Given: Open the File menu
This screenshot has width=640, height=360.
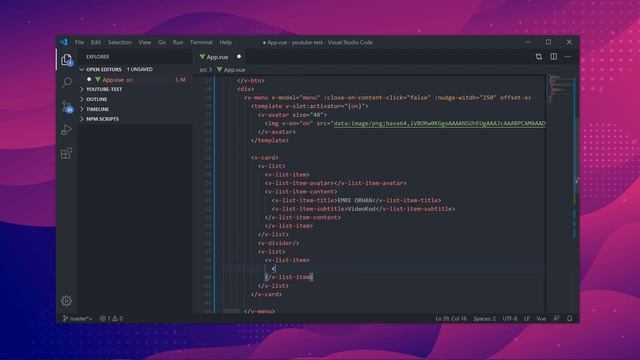Looking at the screenshot, I should point(79,42).
